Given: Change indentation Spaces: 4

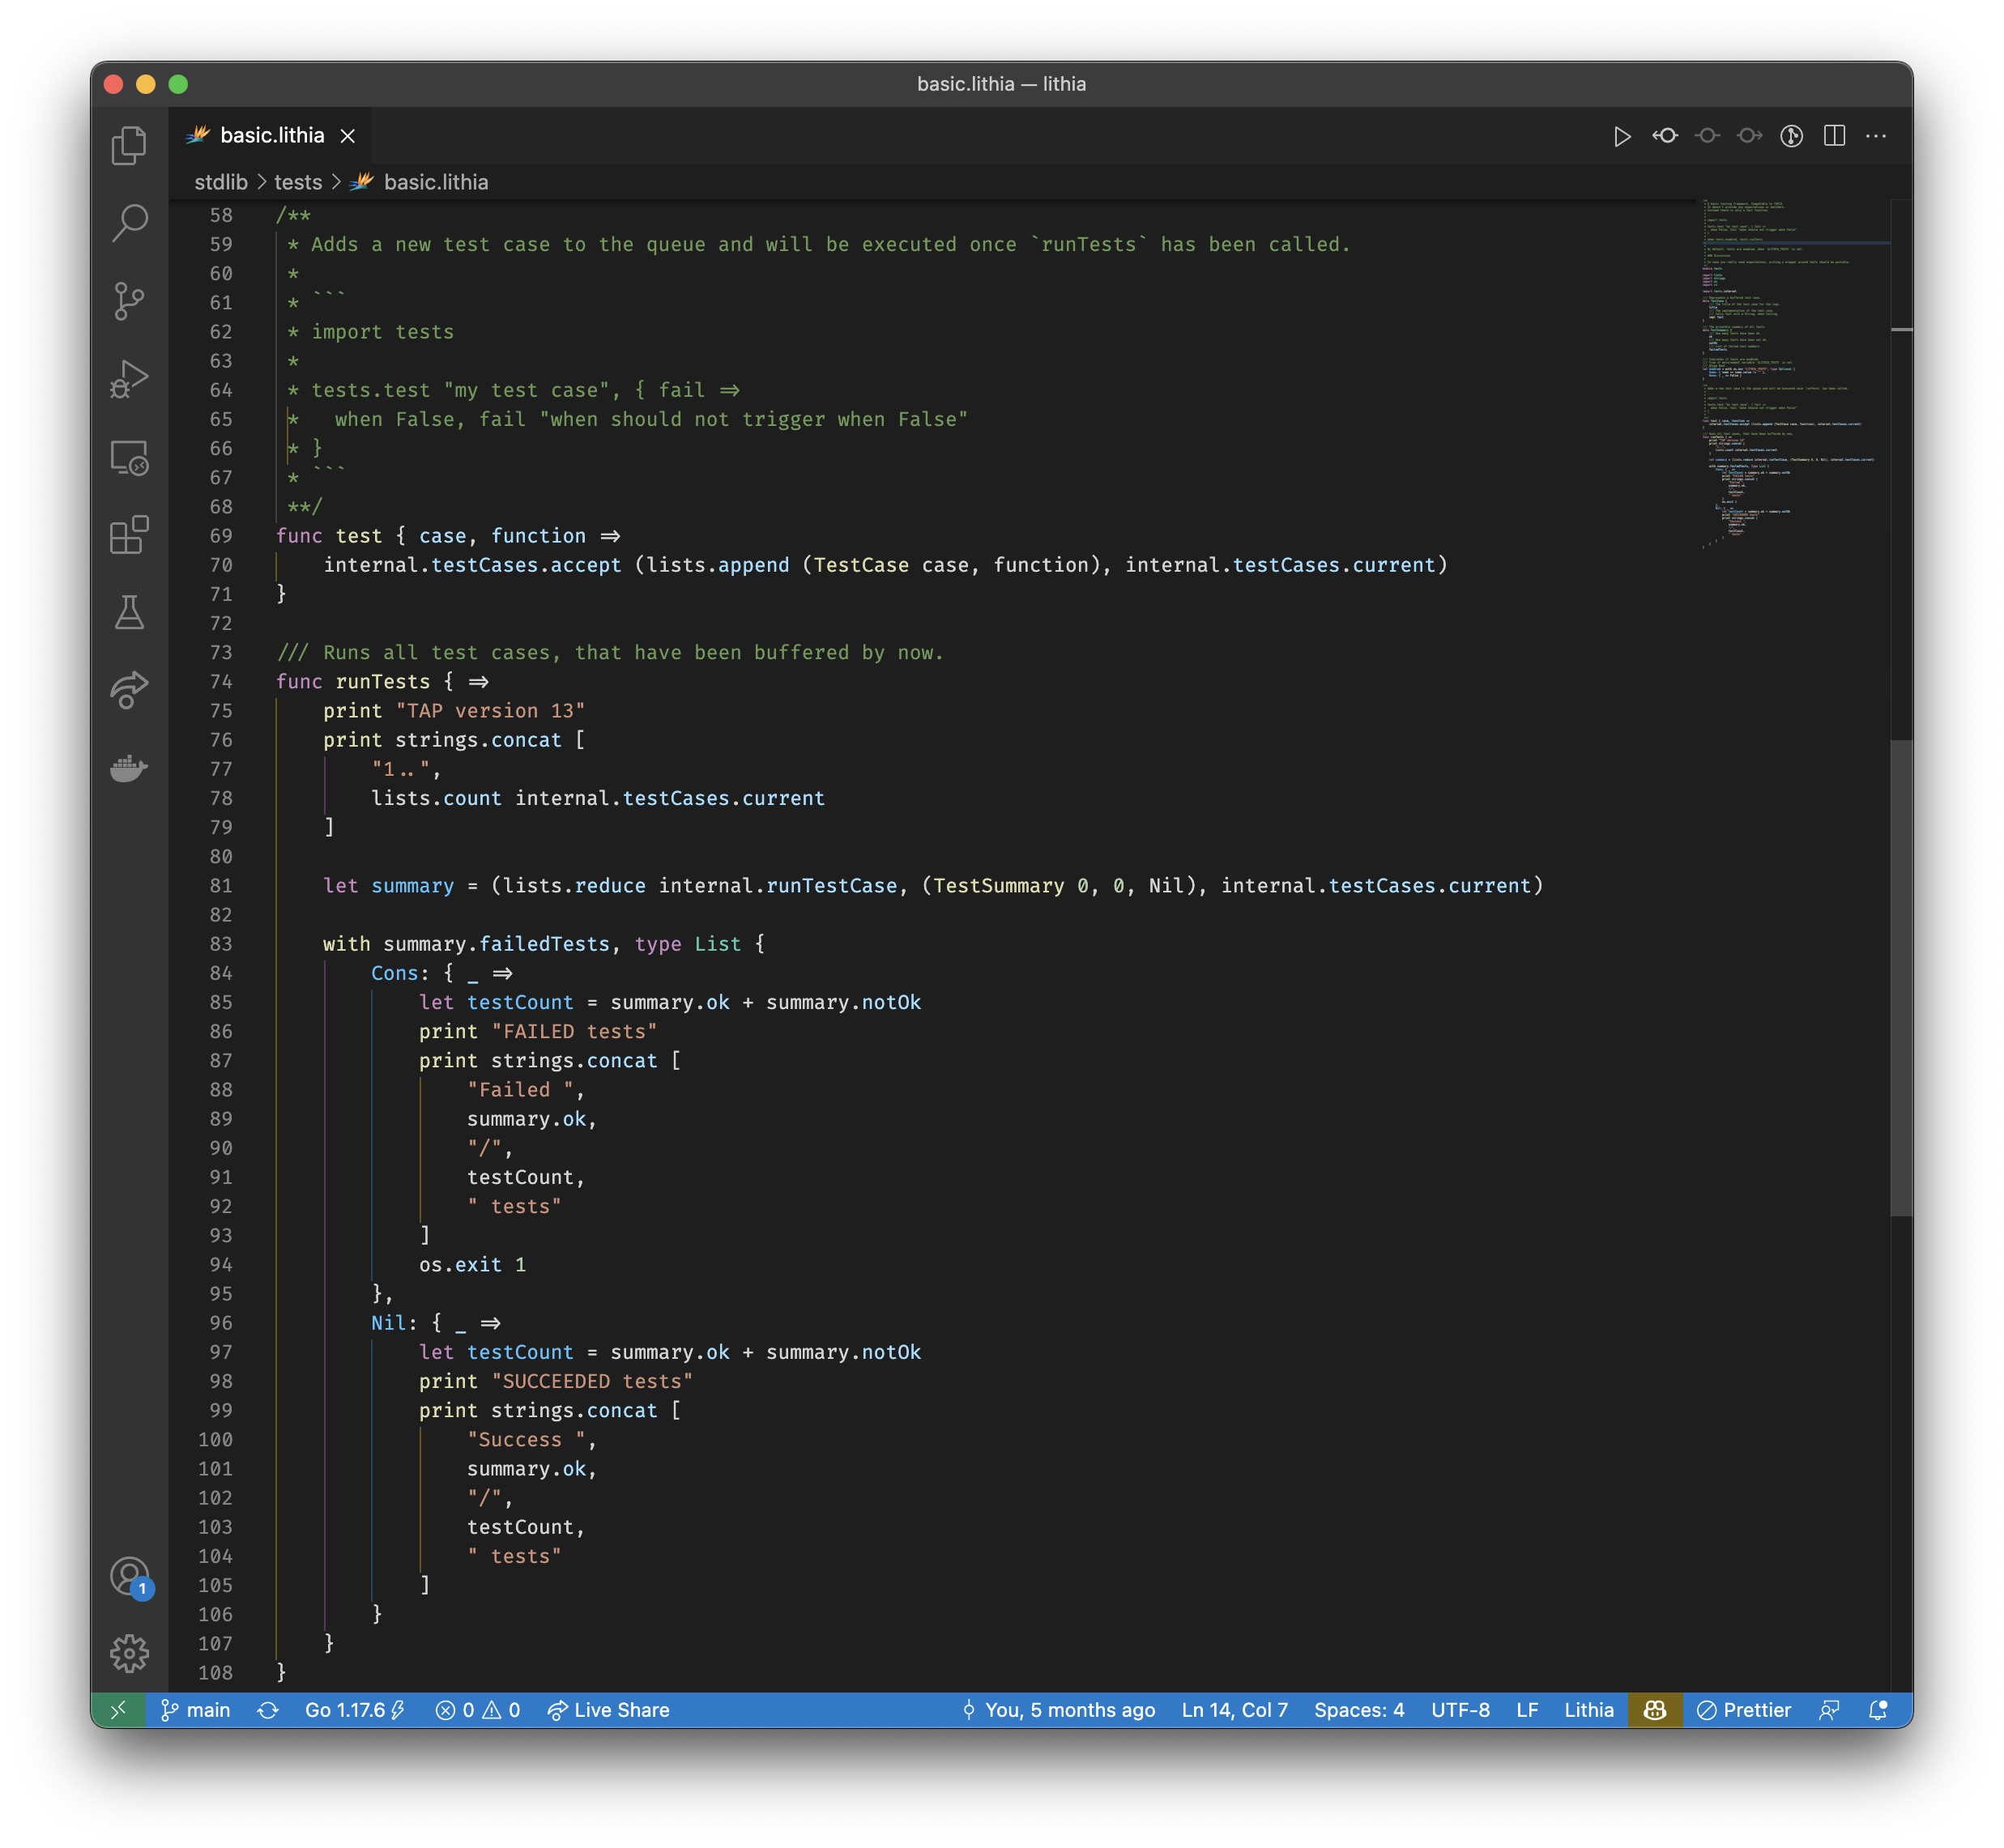Looking at the screenshot, I should coord(1359,1710).
